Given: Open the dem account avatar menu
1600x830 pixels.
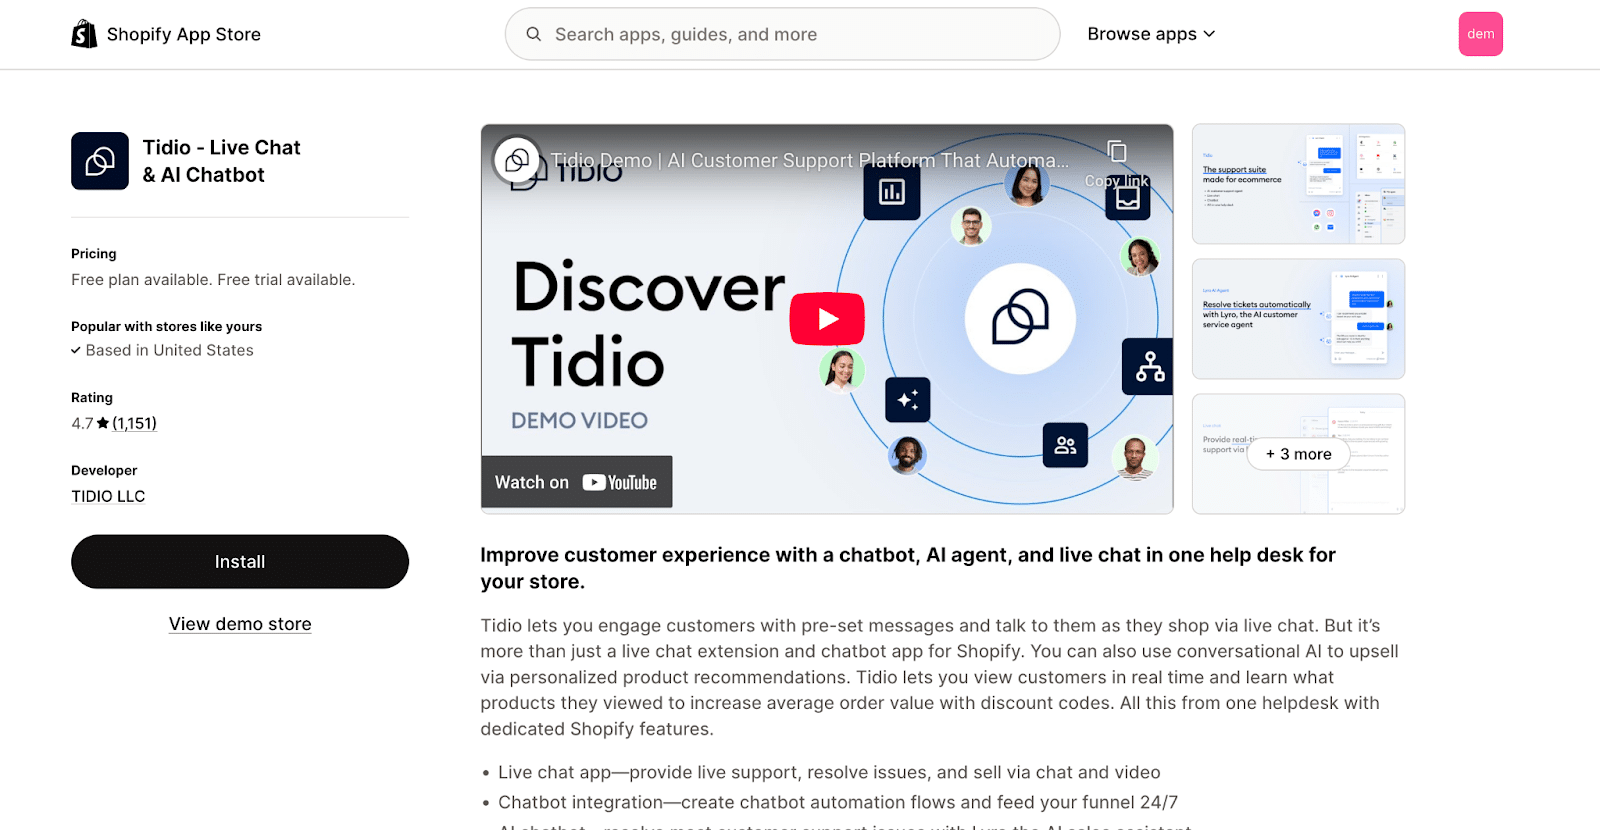Looking at the screenshot, I should (1480, 34).
